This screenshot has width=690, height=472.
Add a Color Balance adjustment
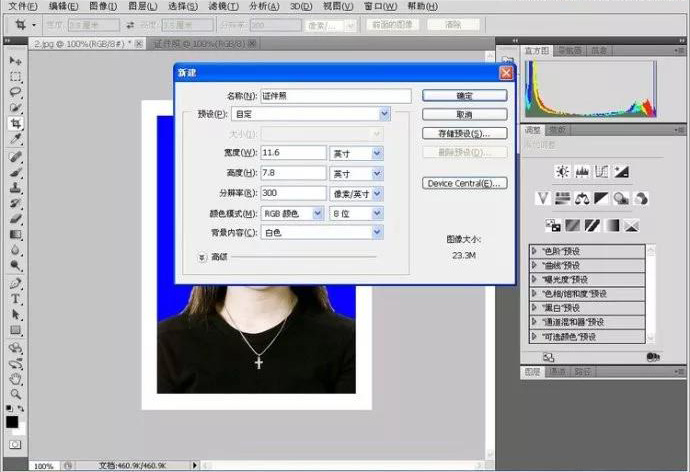point(582,198)
